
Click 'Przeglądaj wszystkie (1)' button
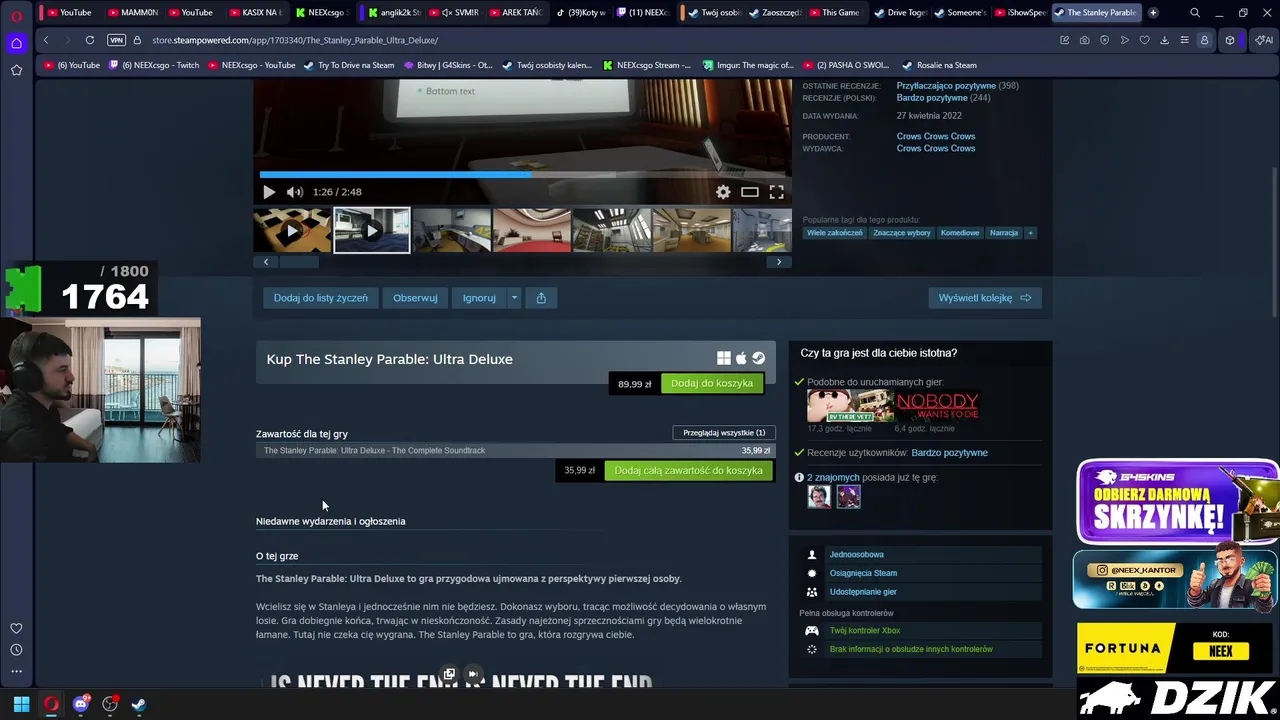(x=724, y=433)
